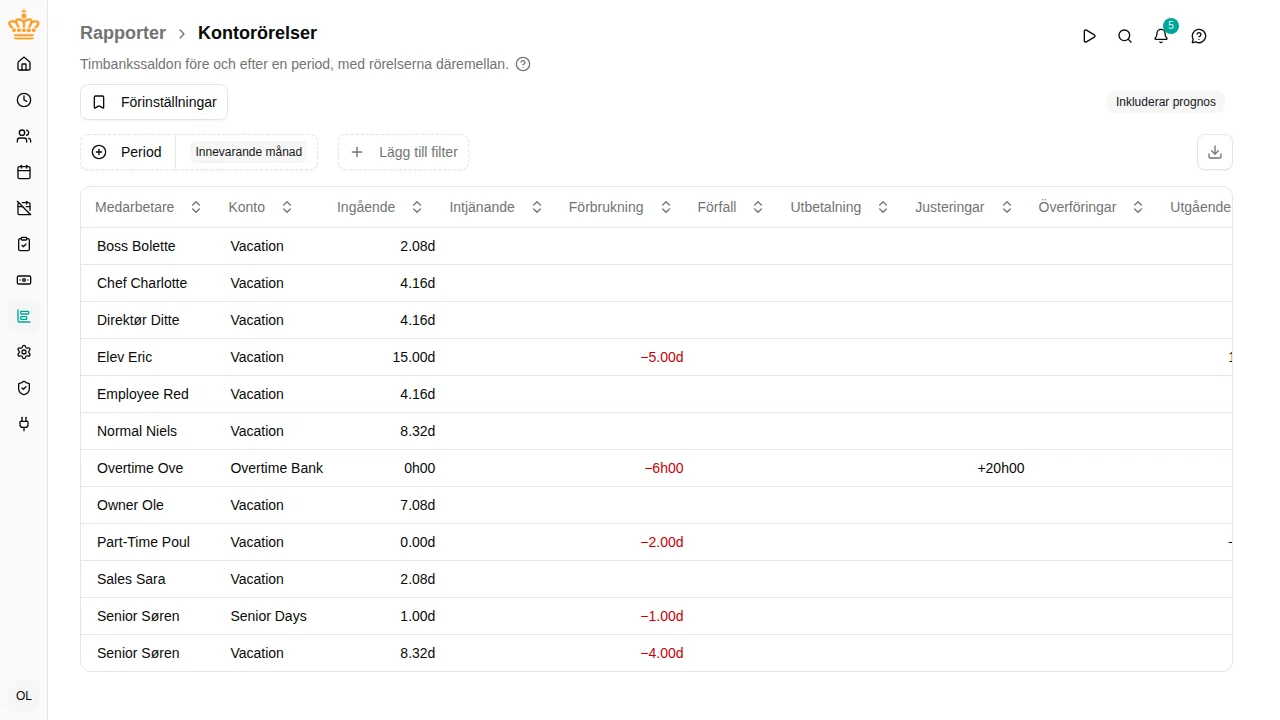This screenshot has height=720, width=1280.
Task: Click the help question mark beside description
Action: 523,64
